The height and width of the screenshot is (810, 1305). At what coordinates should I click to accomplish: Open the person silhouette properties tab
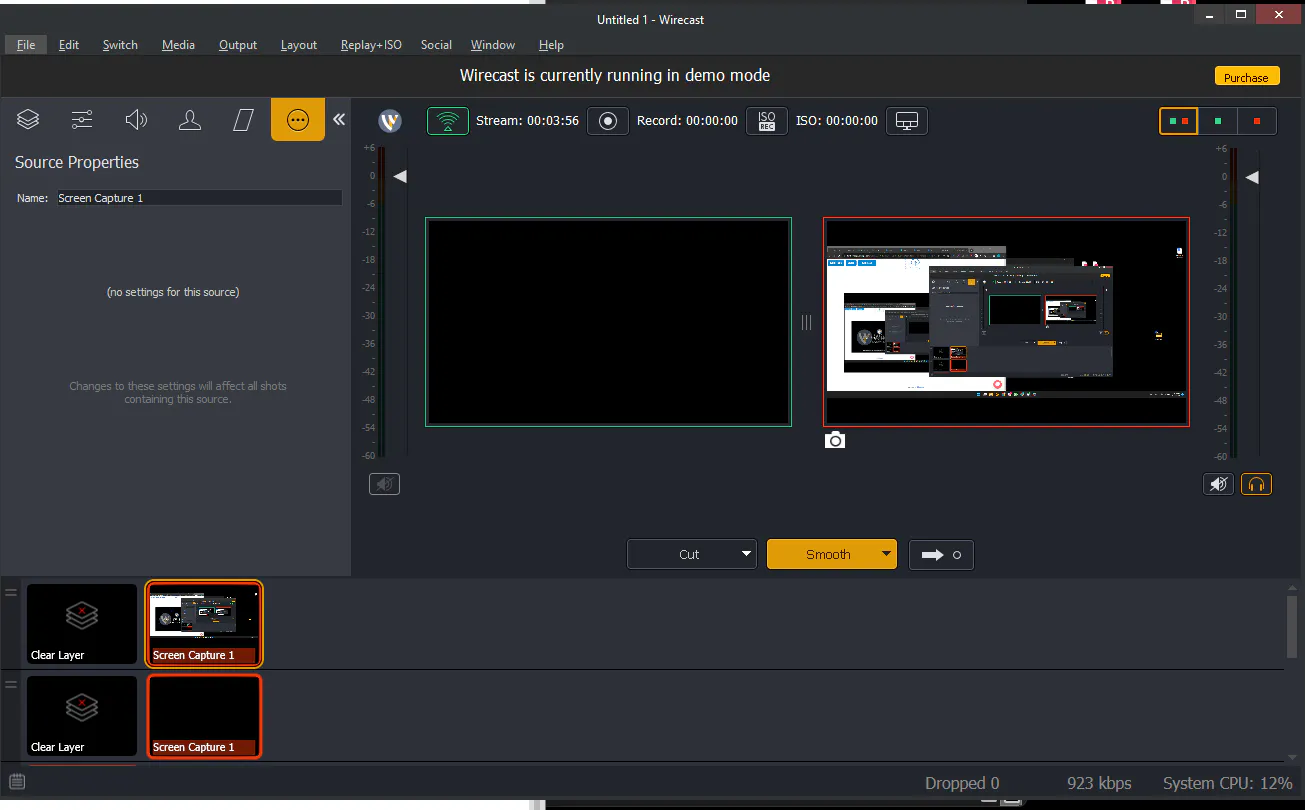coord(190,120)
